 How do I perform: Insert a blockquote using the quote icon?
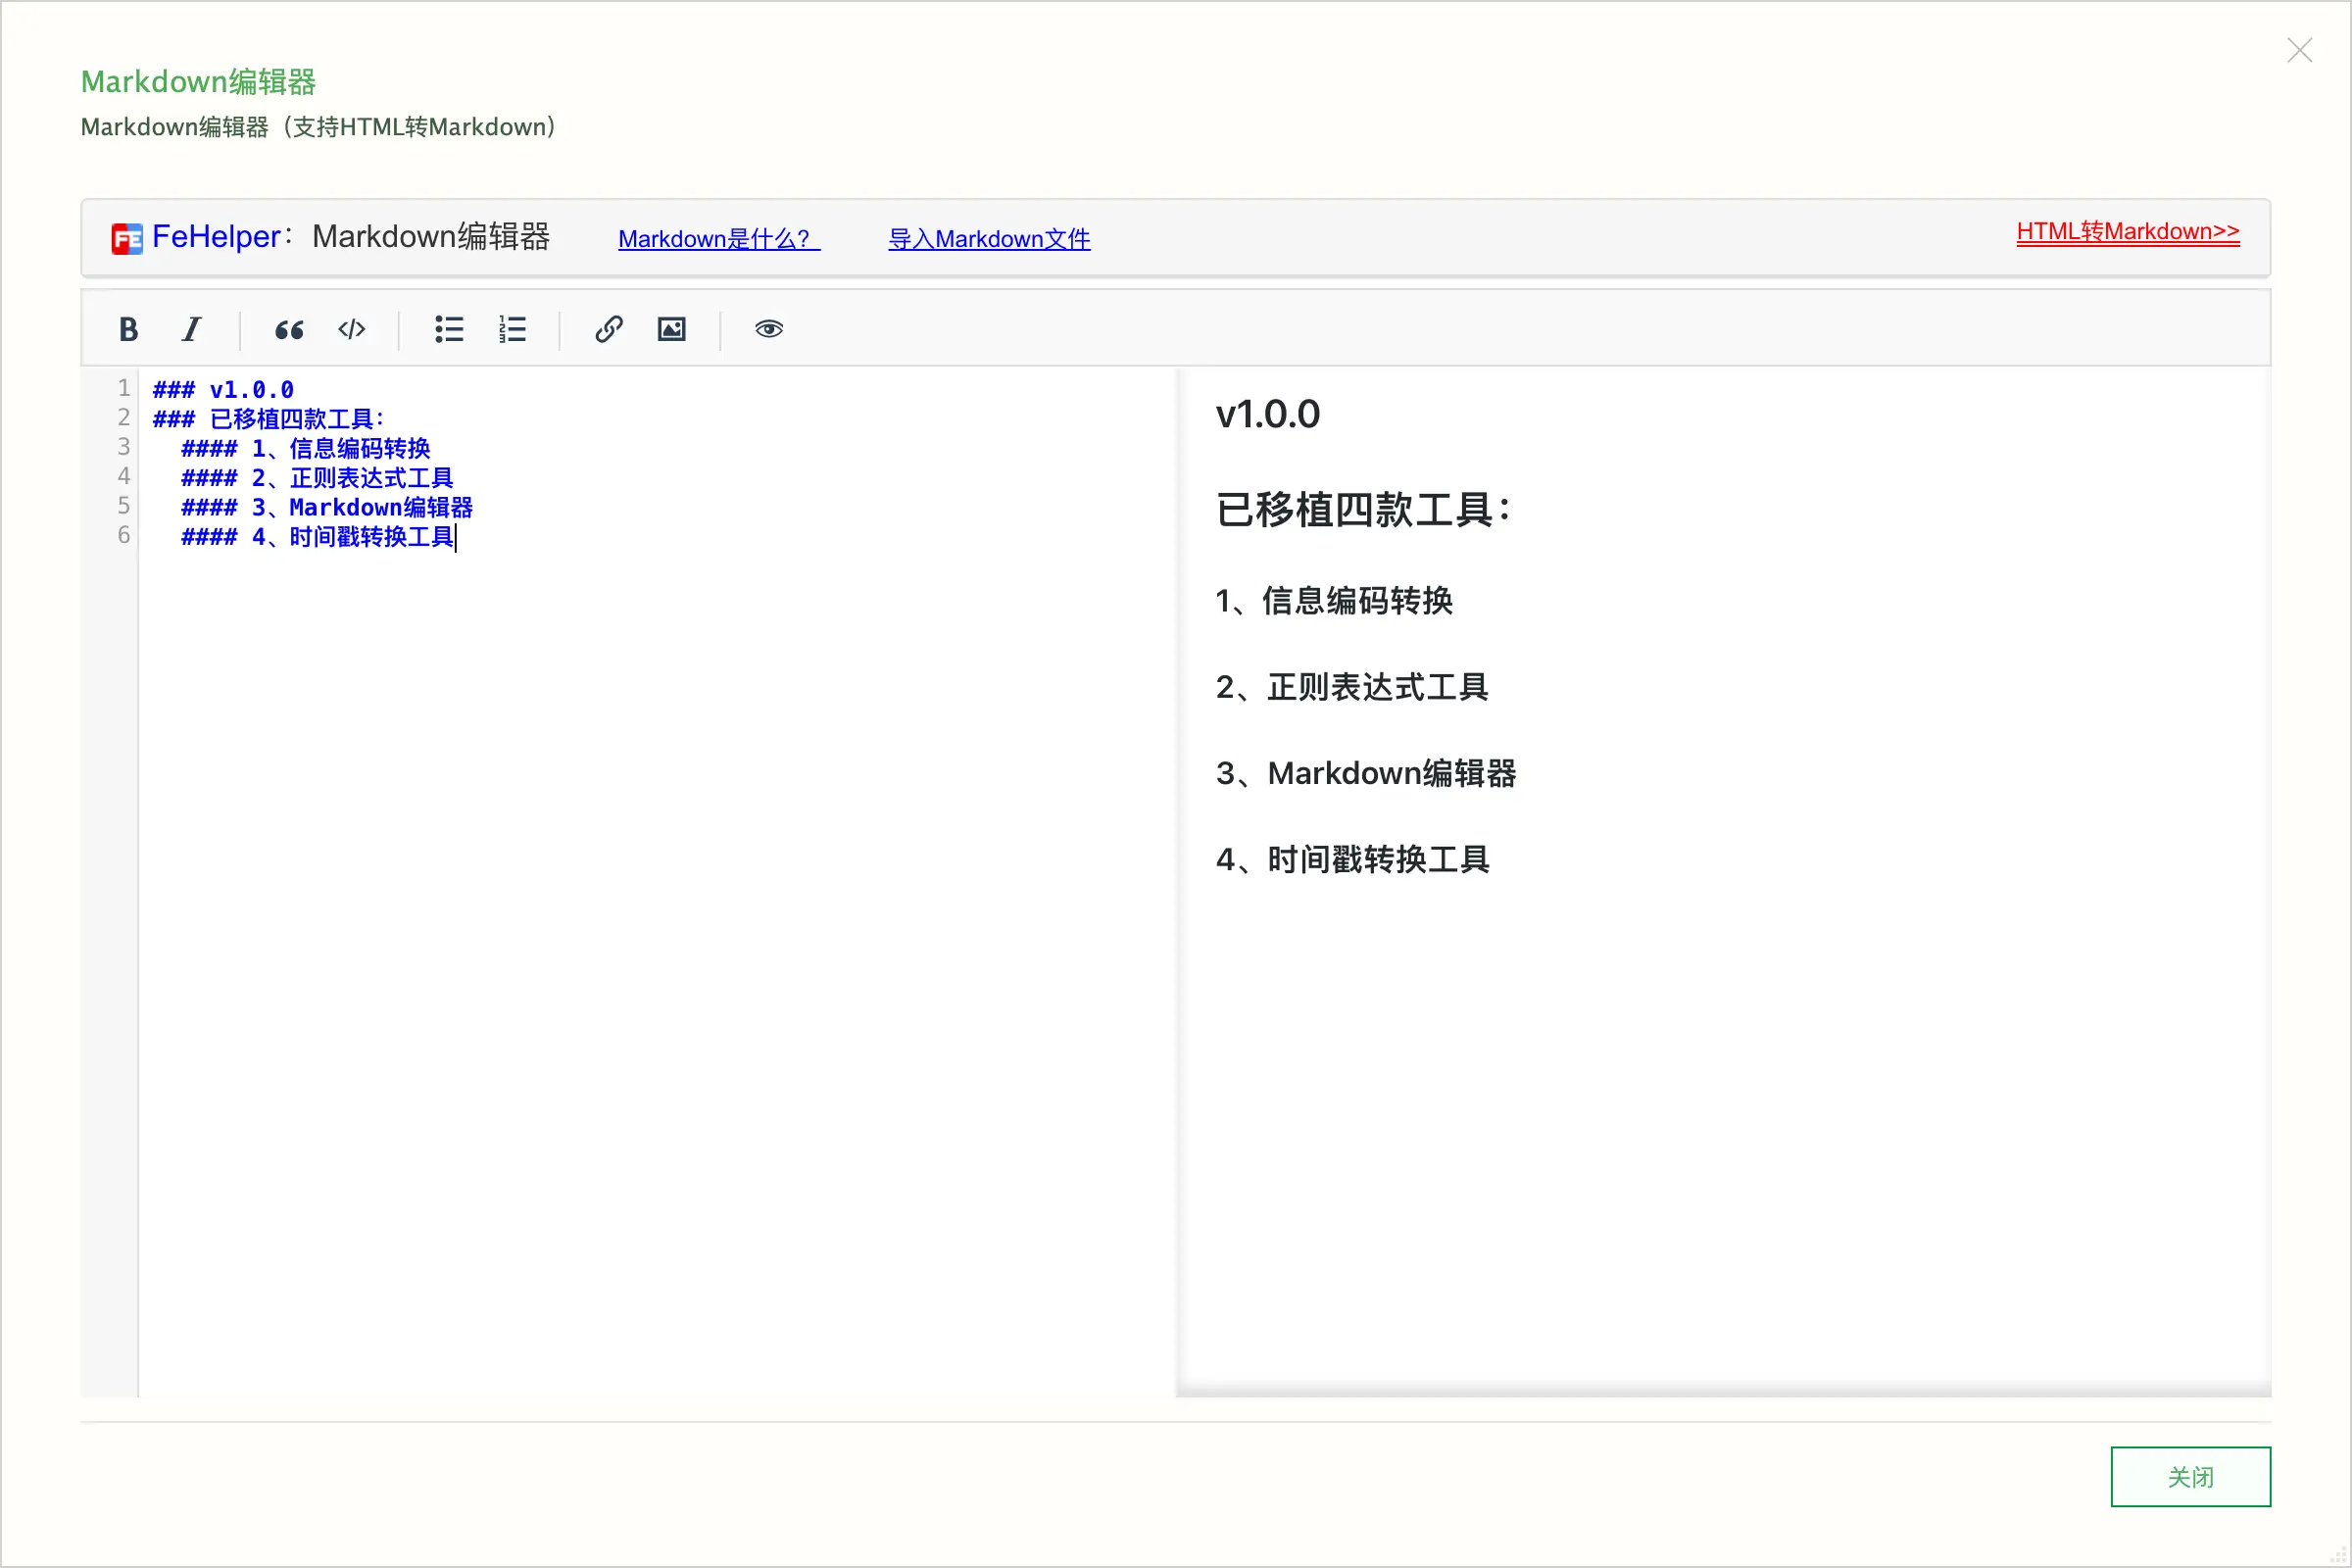click(x=289, y=329)
